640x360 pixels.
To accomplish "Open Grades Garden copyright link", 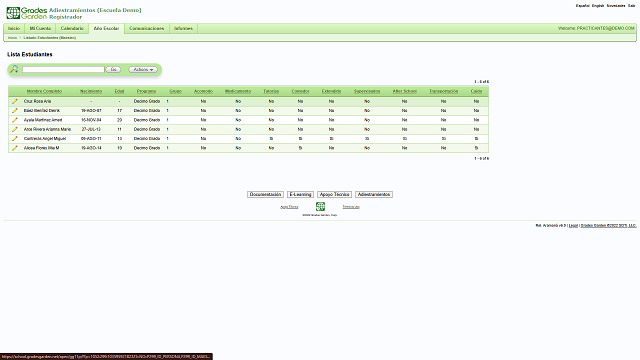I will point(608,225).
